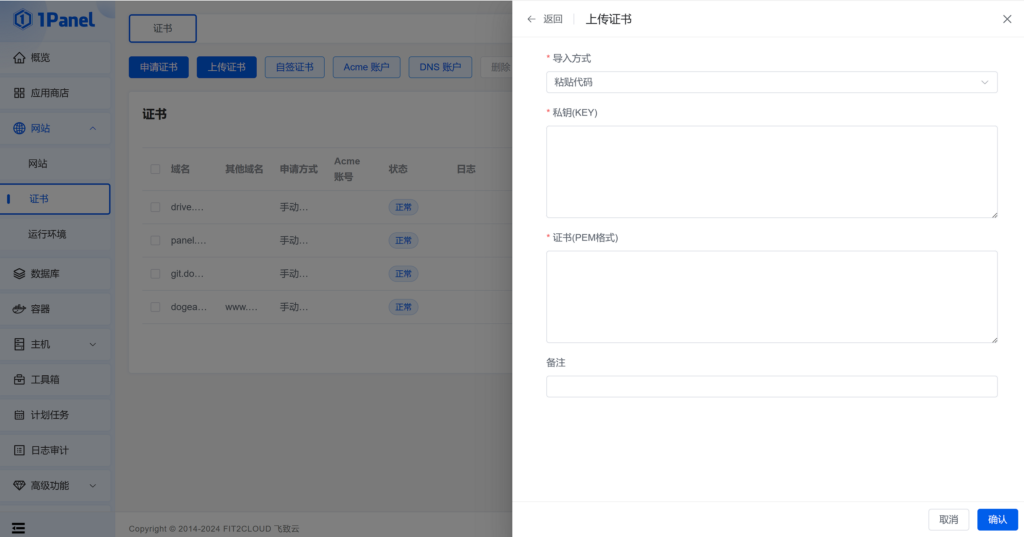
Task: Focus the 备注 remarks input field
Action: (x=771, y=387)
